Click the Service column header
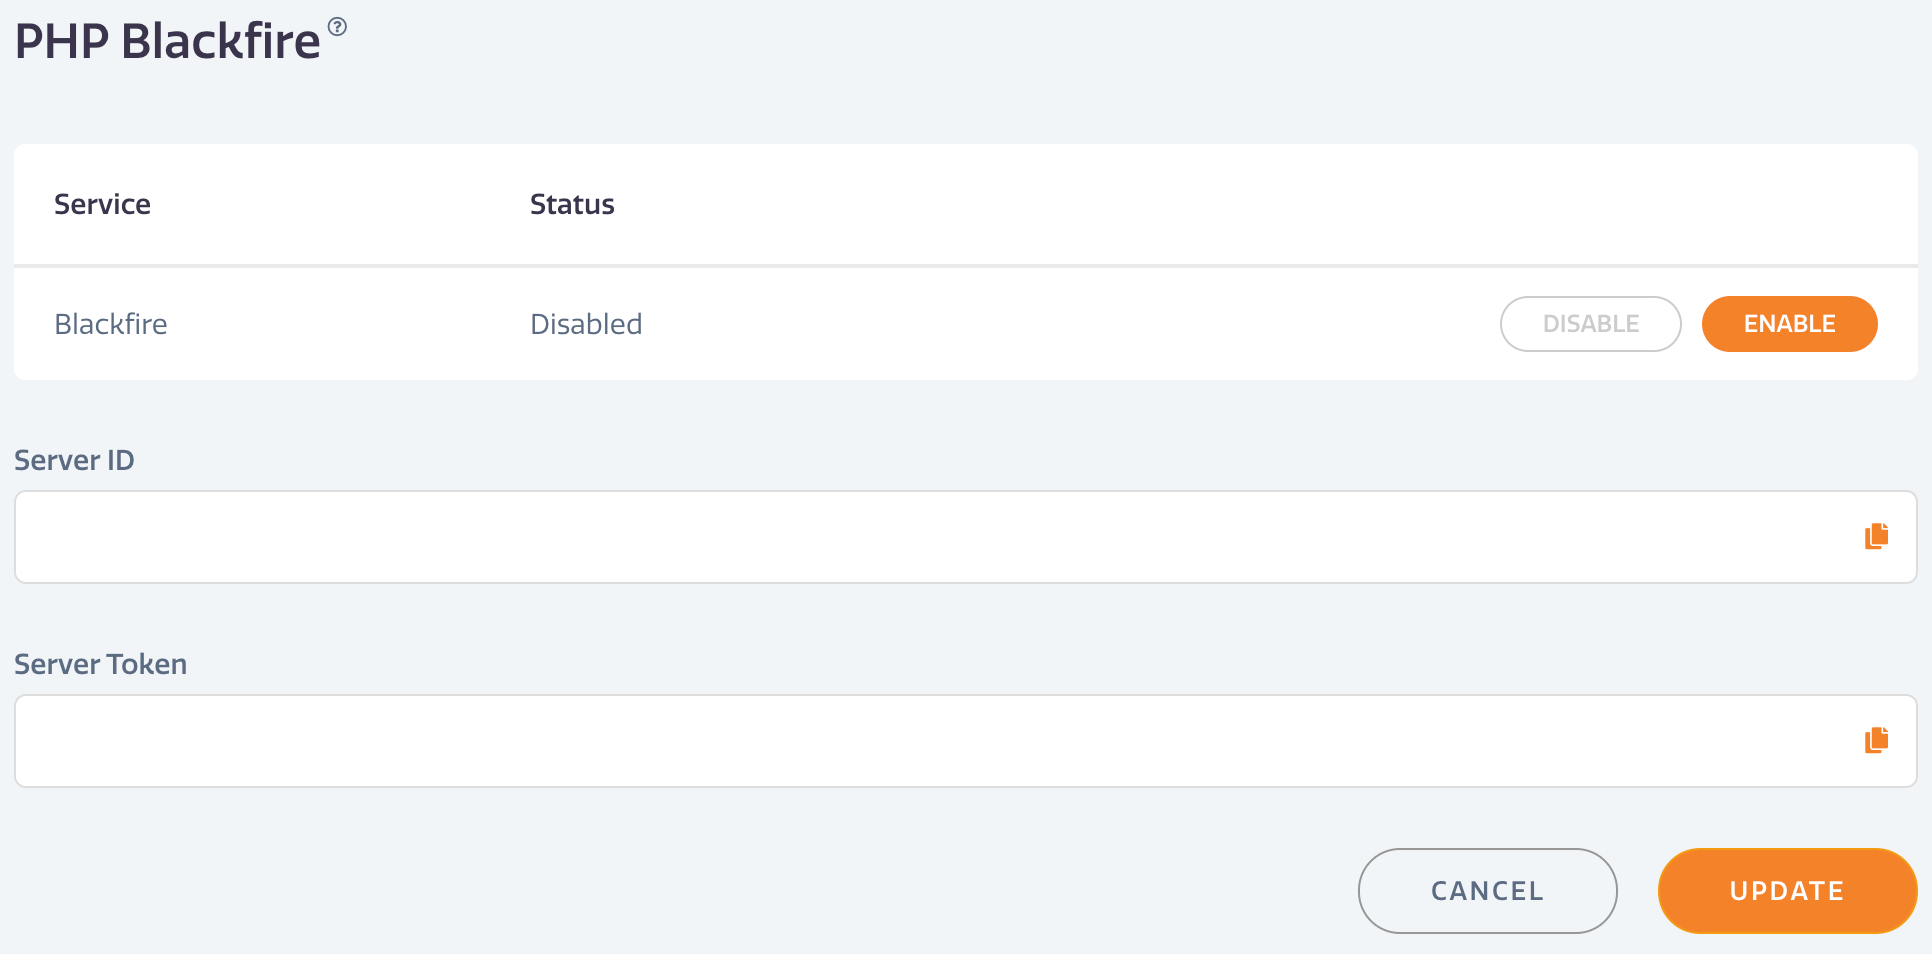 coord(102,204)
